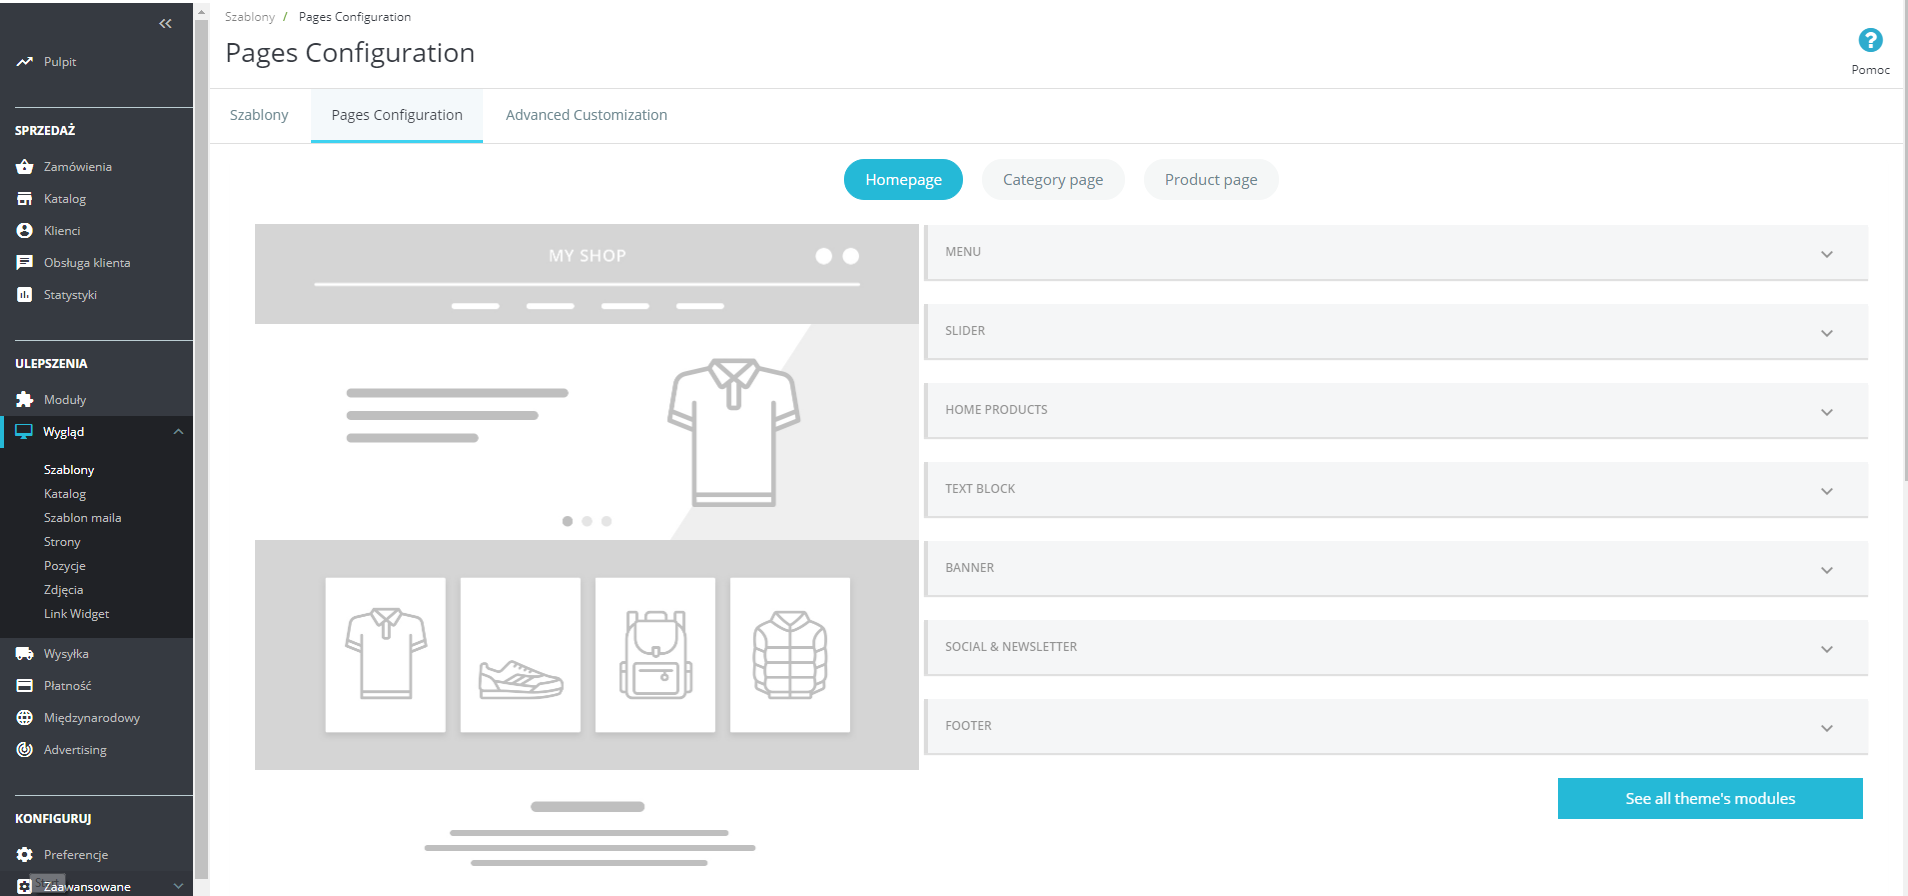Collapse the Wygląd submenu arrow
Screen dimensions: 1908x896
point(178,432)
